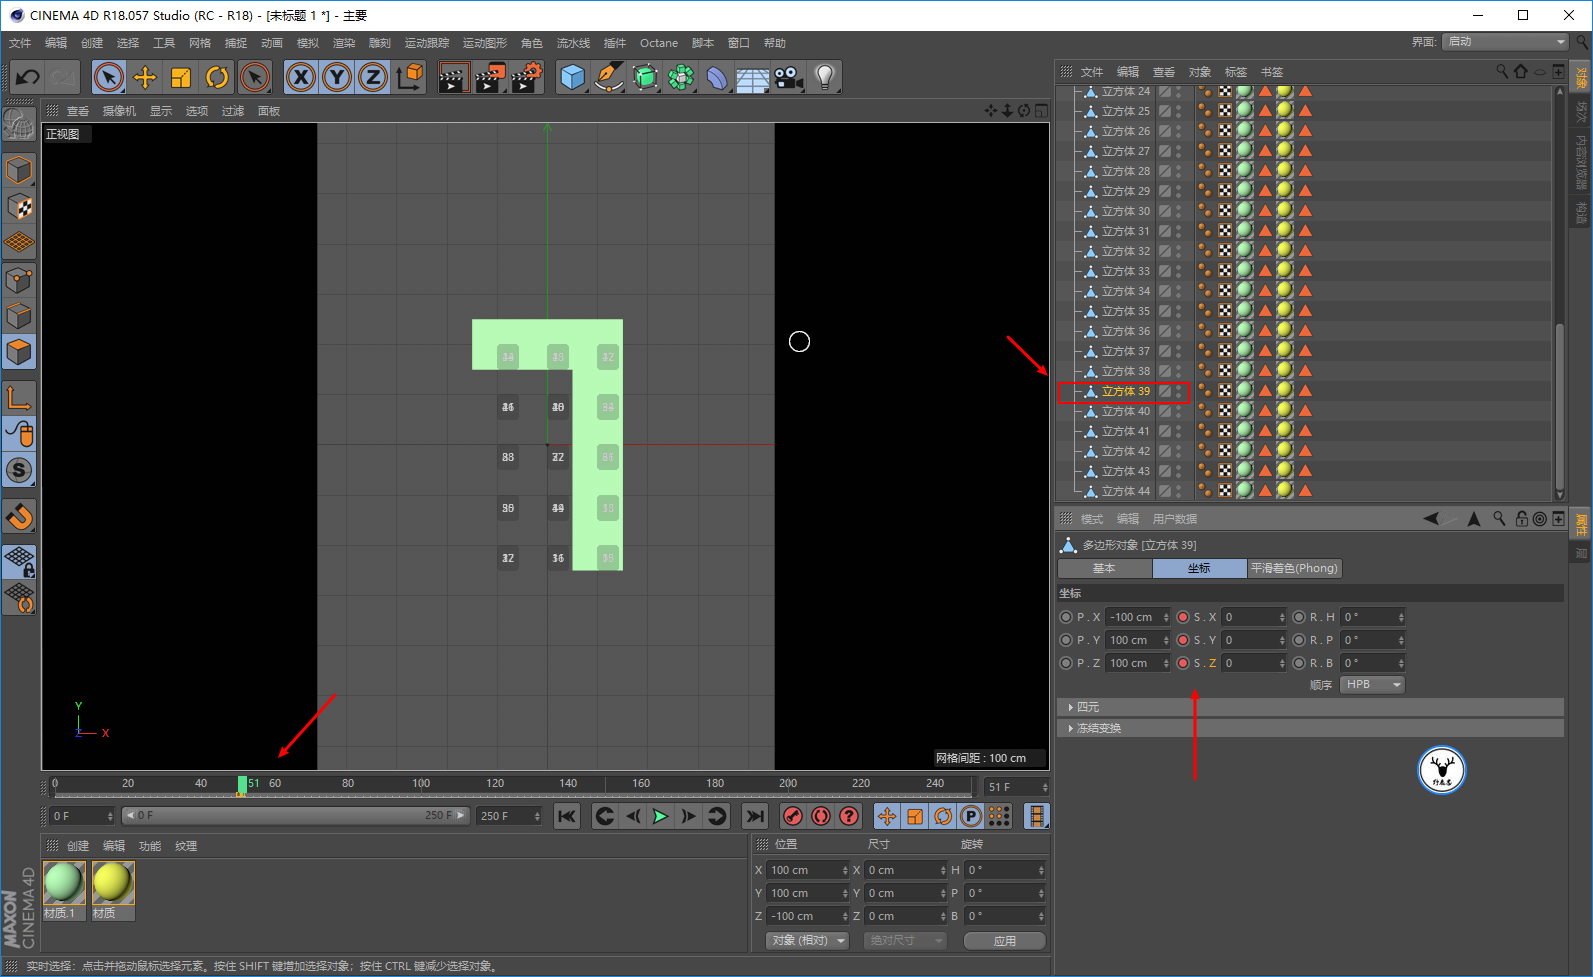Open the 运动图形 menu

pyautogui.click(x=485, y=43)
